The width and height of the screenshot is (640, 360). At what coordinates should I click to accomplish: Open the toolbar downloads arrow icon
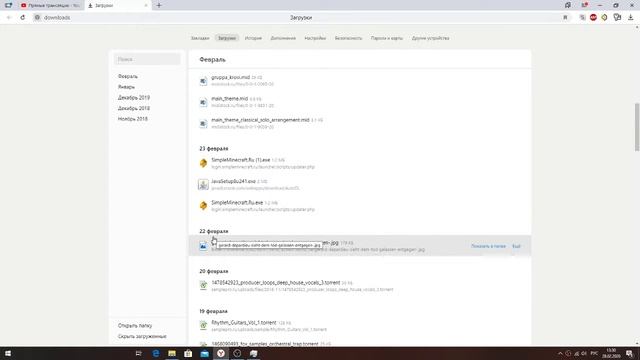point(631,18)
